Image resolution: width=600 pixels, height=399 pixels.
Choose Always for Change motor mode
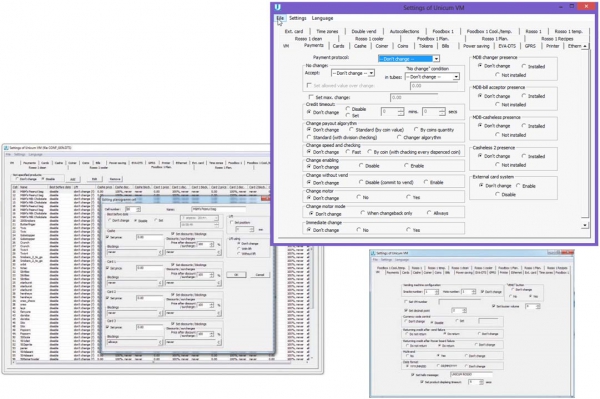click(429, 213)
